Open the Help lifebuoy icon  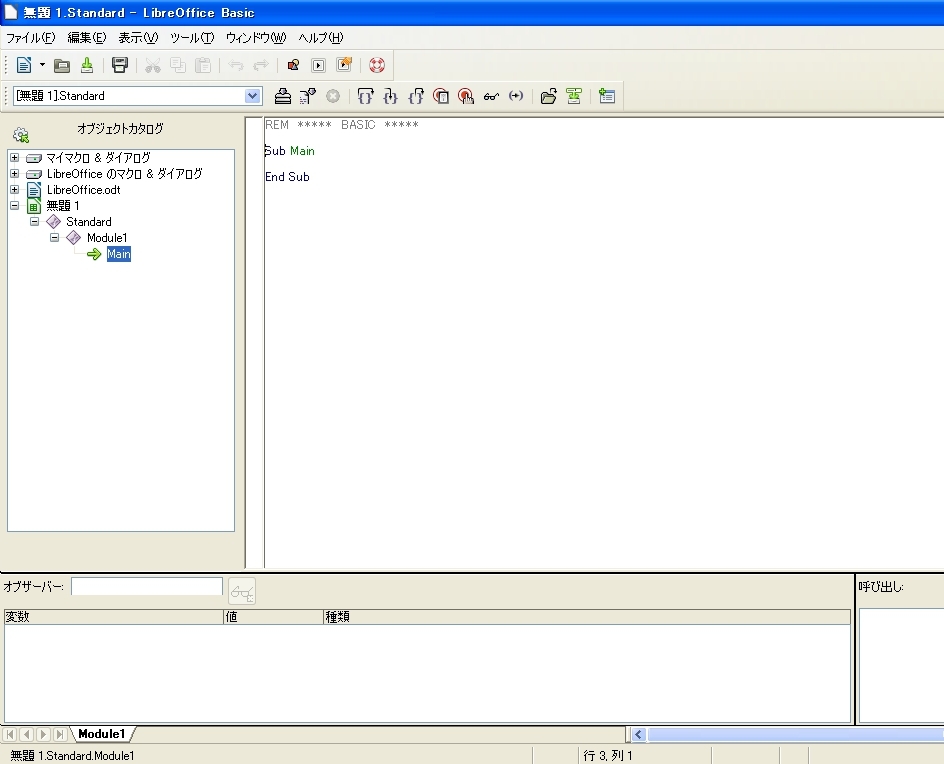point(376,65)
